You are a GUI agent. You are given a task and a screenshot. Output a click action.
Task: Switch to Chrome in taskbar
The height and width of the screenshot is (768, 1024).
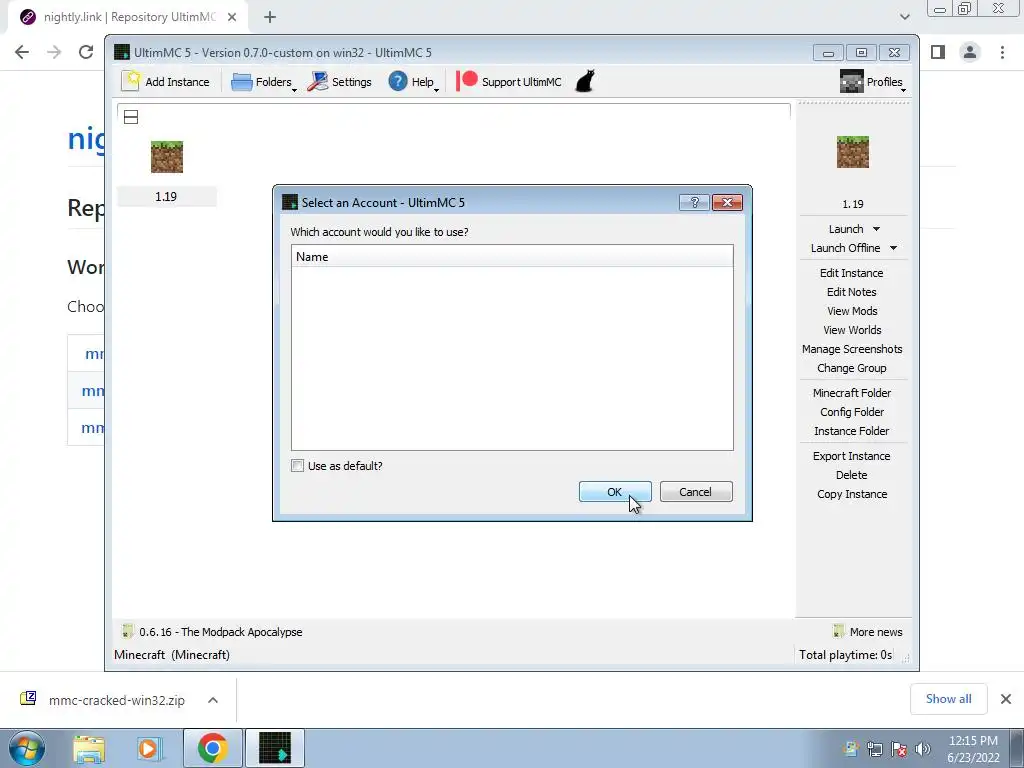212,748
